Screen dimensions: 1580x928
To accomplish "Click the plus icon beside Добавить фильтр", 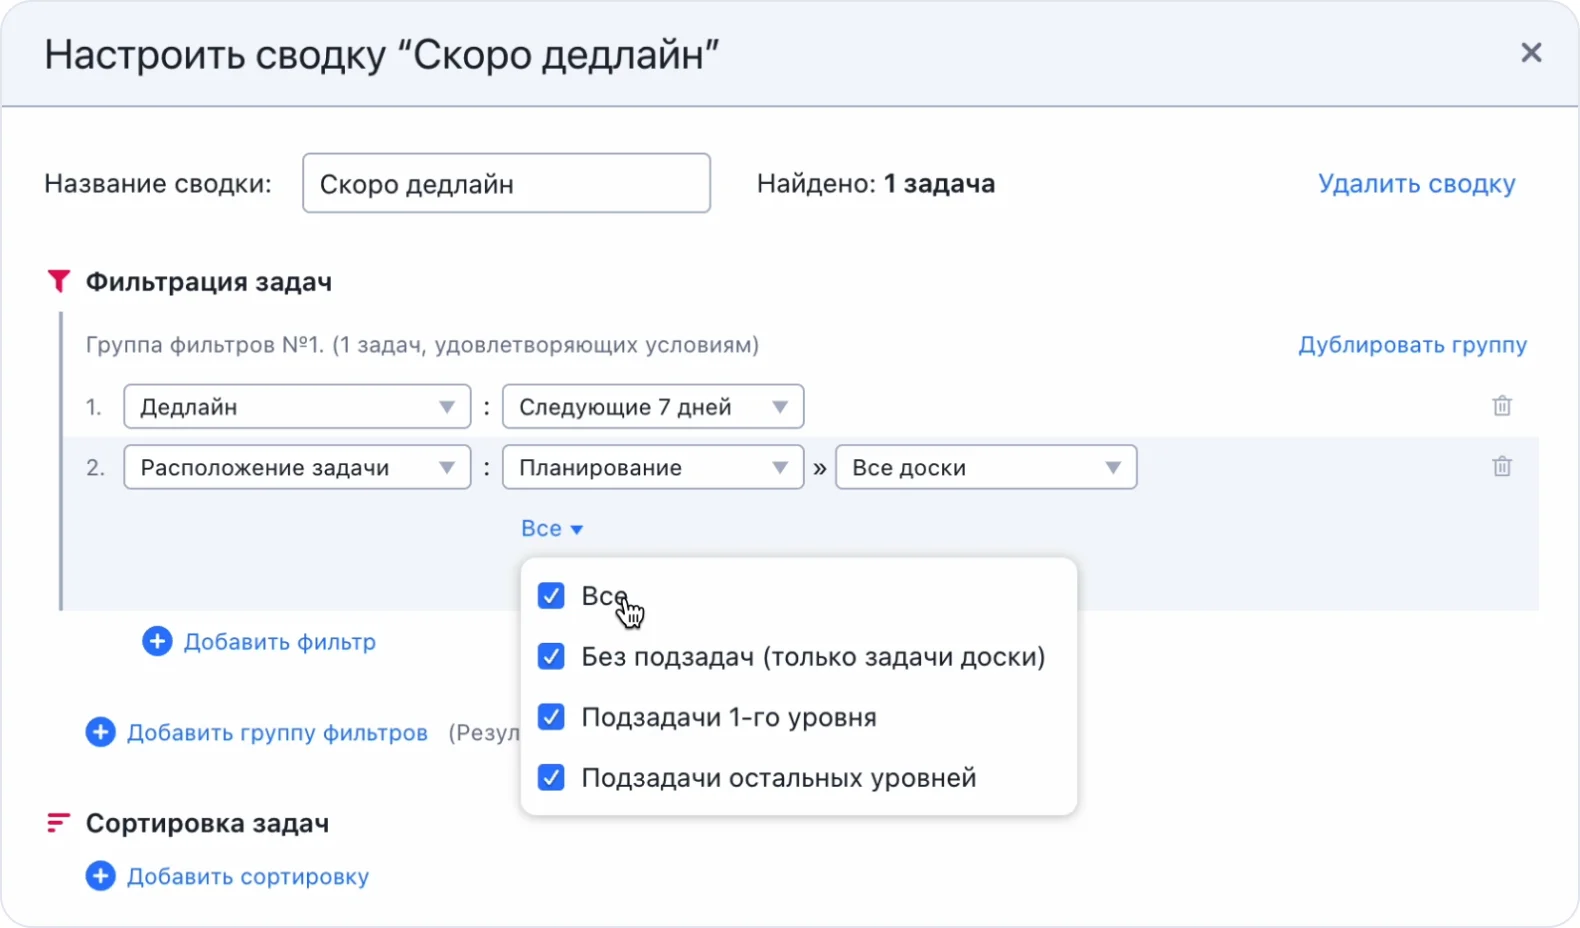I will [157, 642].
